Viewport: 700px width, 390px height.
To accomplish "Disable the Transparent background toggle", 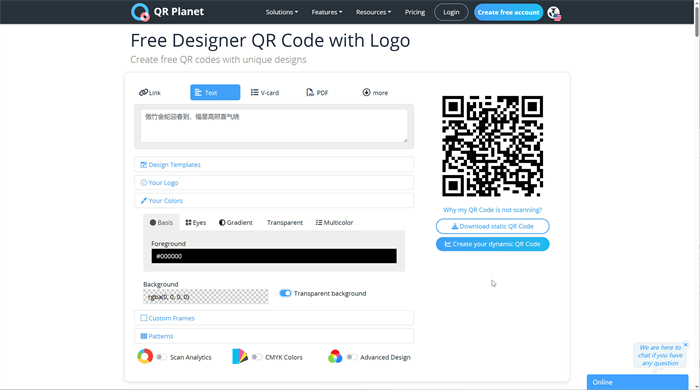I will (x=285, y=293).
